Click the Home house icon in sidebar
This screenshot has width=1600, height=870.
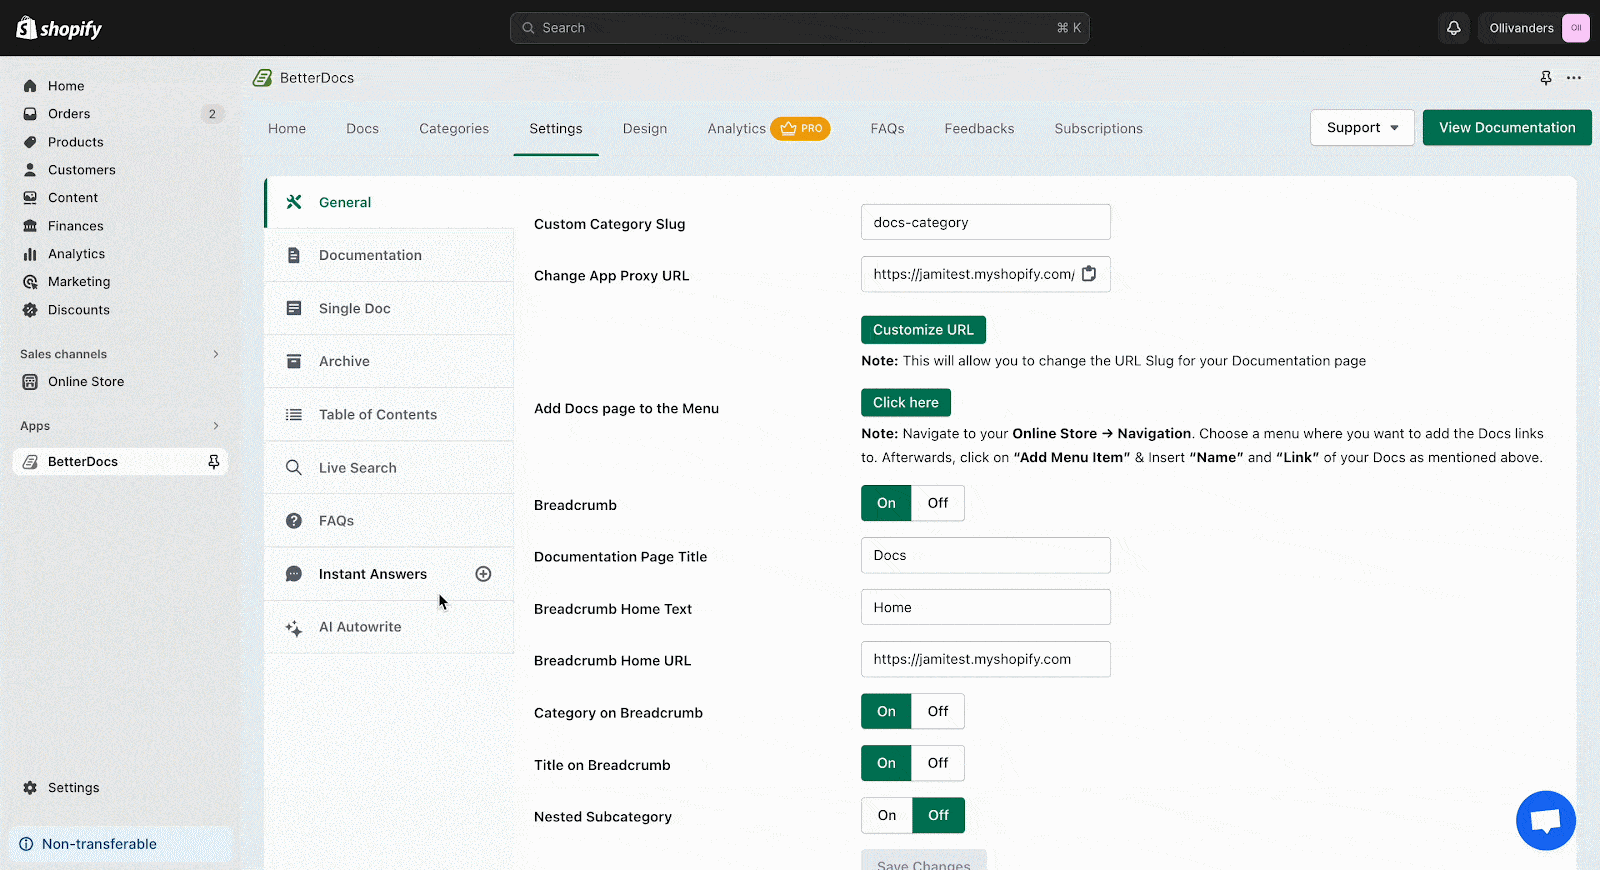tap(30, 86)
